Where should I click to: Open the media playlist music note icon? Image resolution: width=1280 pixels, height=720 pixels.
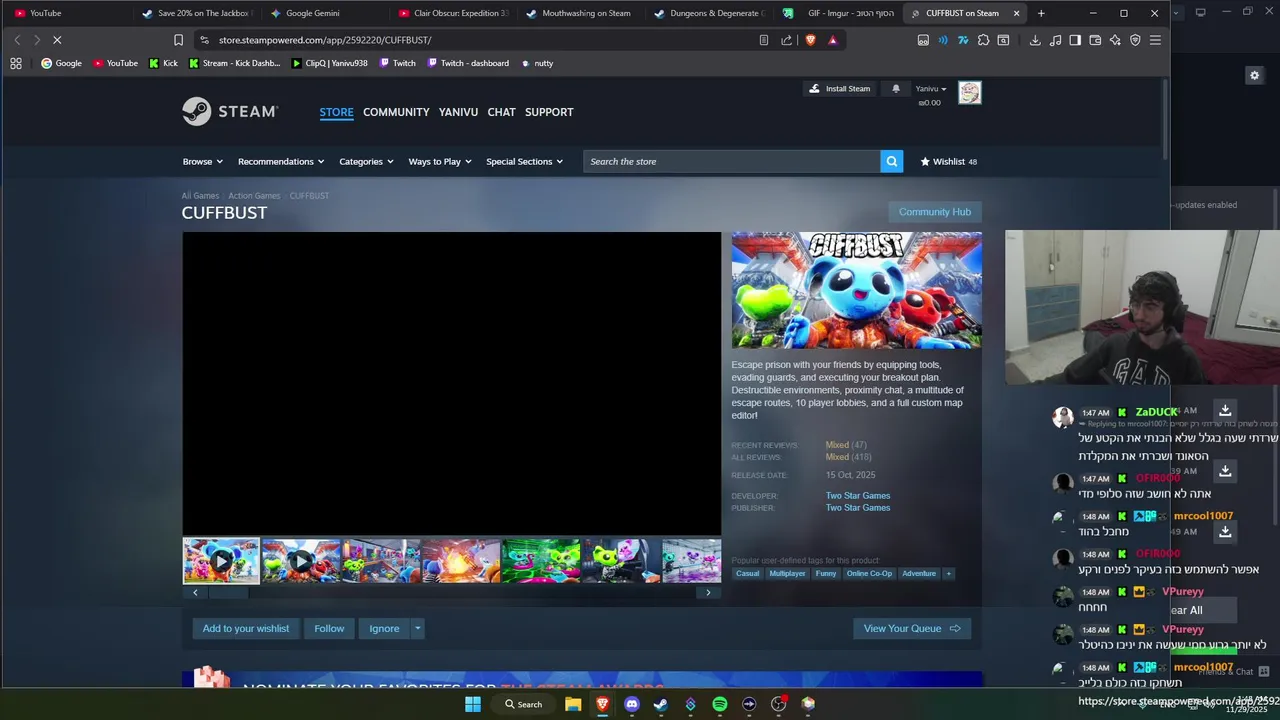click(x=1055, y=40)
